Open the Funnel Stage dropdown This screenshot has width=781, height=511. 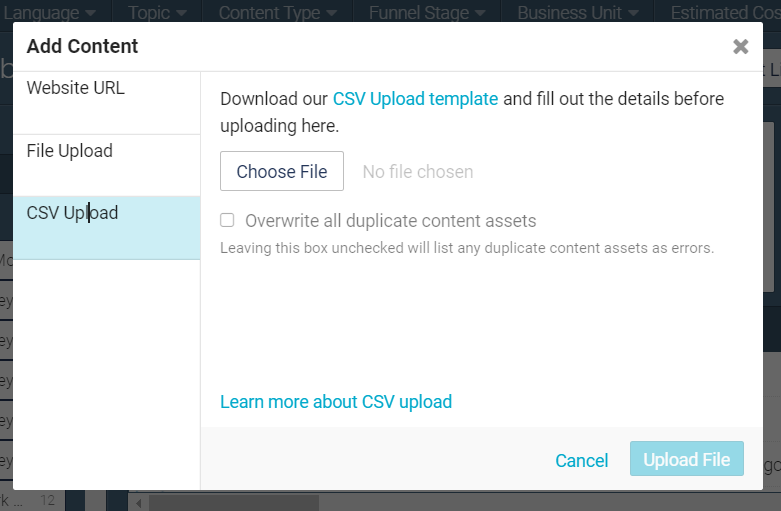(x=426, y=13)
